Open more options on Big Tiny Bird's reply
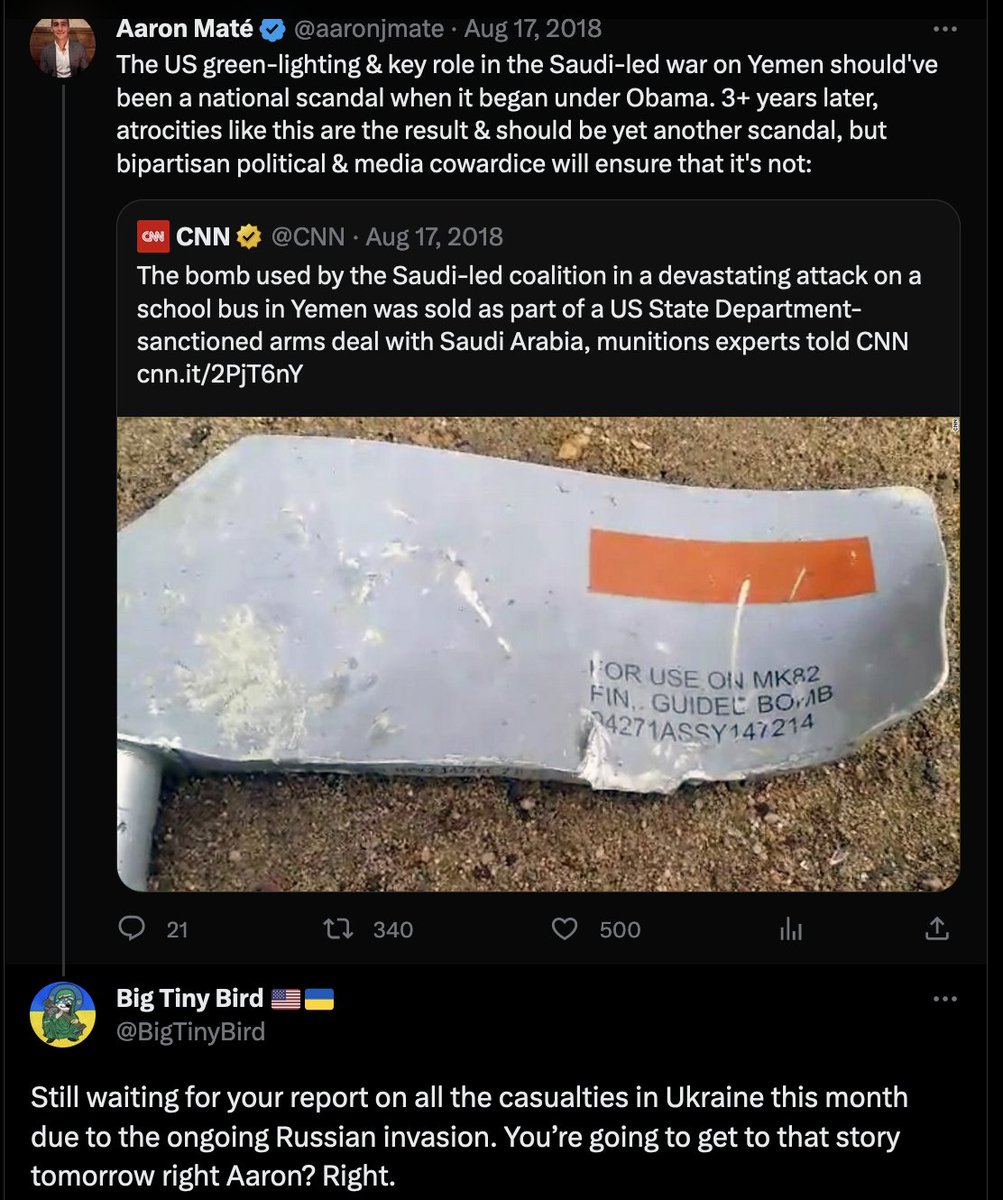 point(944,998)
